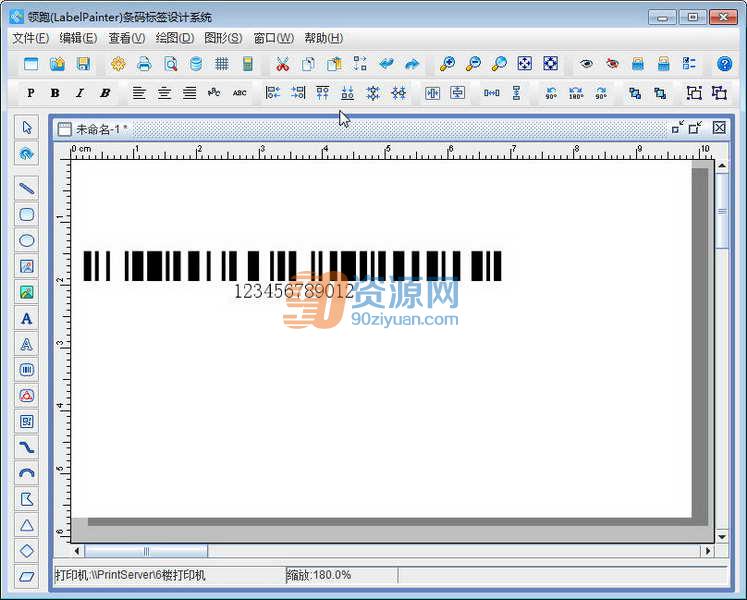Image resolution: width=747 pixels, height=600 pixels.
Task: Open the 绘图(D) menu
Action: (x=175, y=38)
